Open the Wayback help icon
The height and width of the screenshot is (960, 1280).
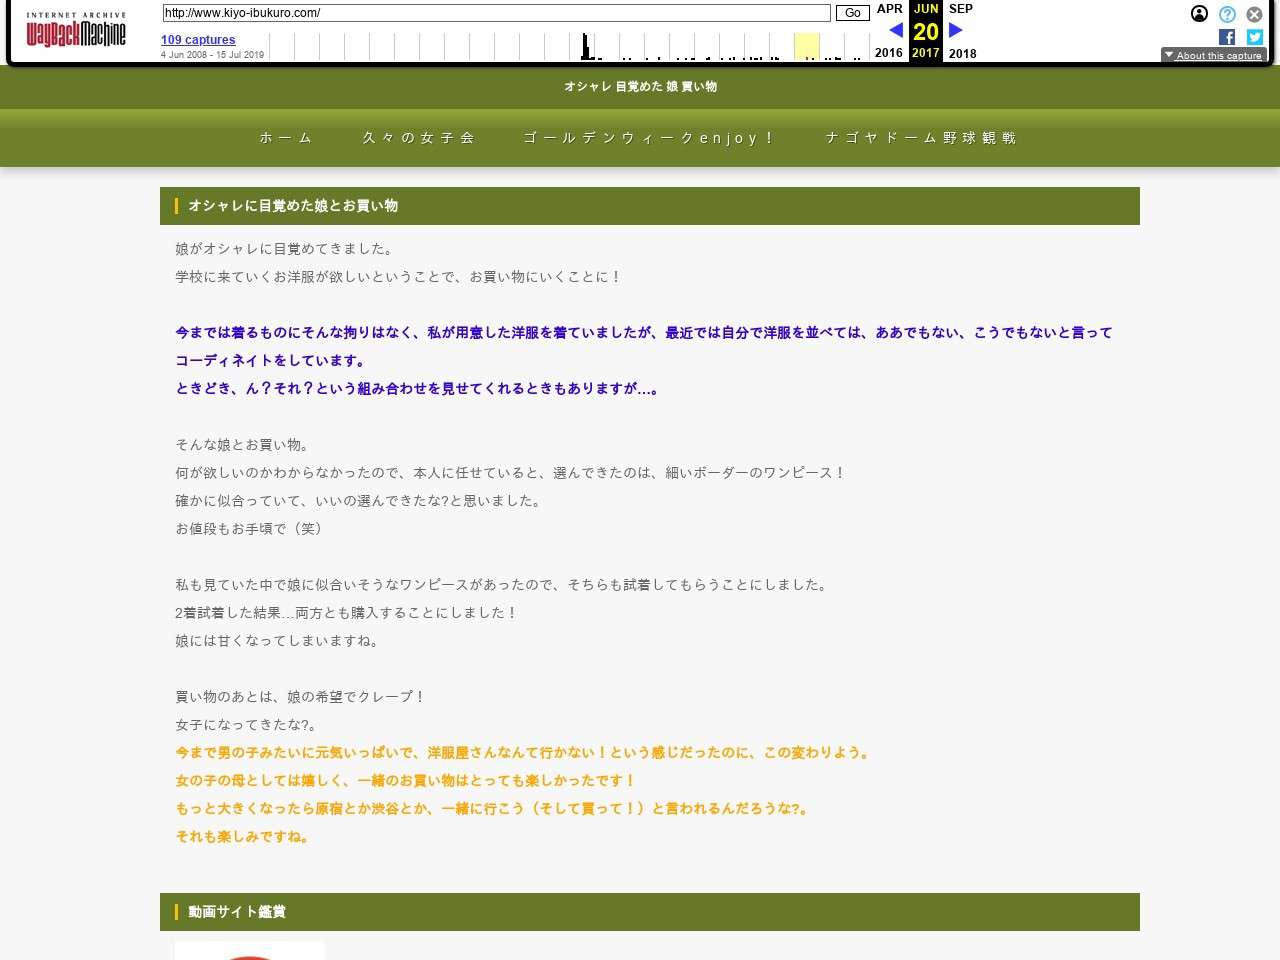click(1227, 14)
